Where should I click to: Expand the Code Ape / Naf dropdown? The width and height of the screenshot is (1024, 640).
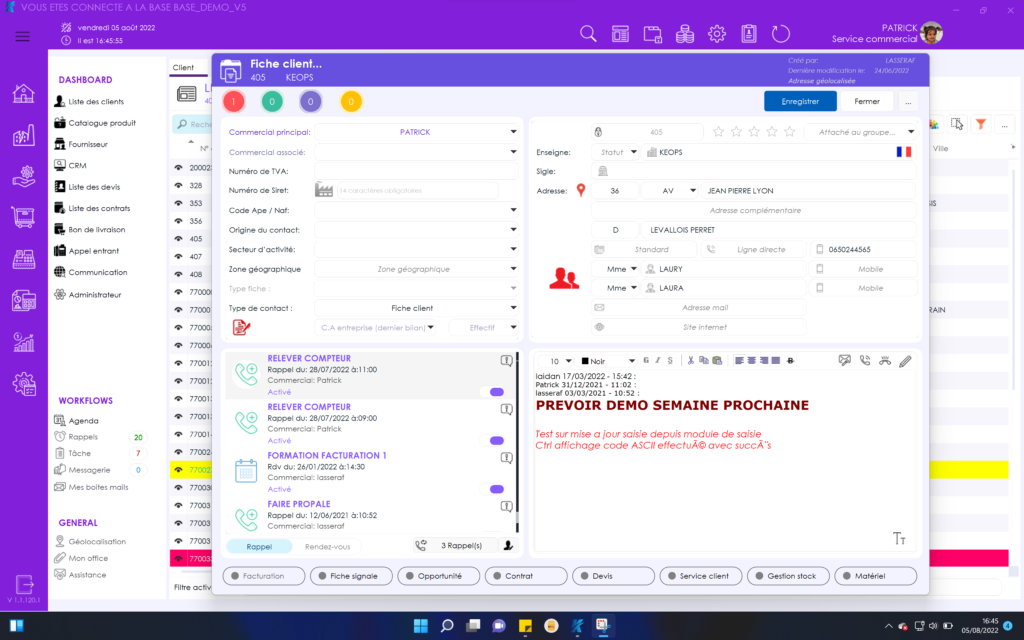coord(513,210)
